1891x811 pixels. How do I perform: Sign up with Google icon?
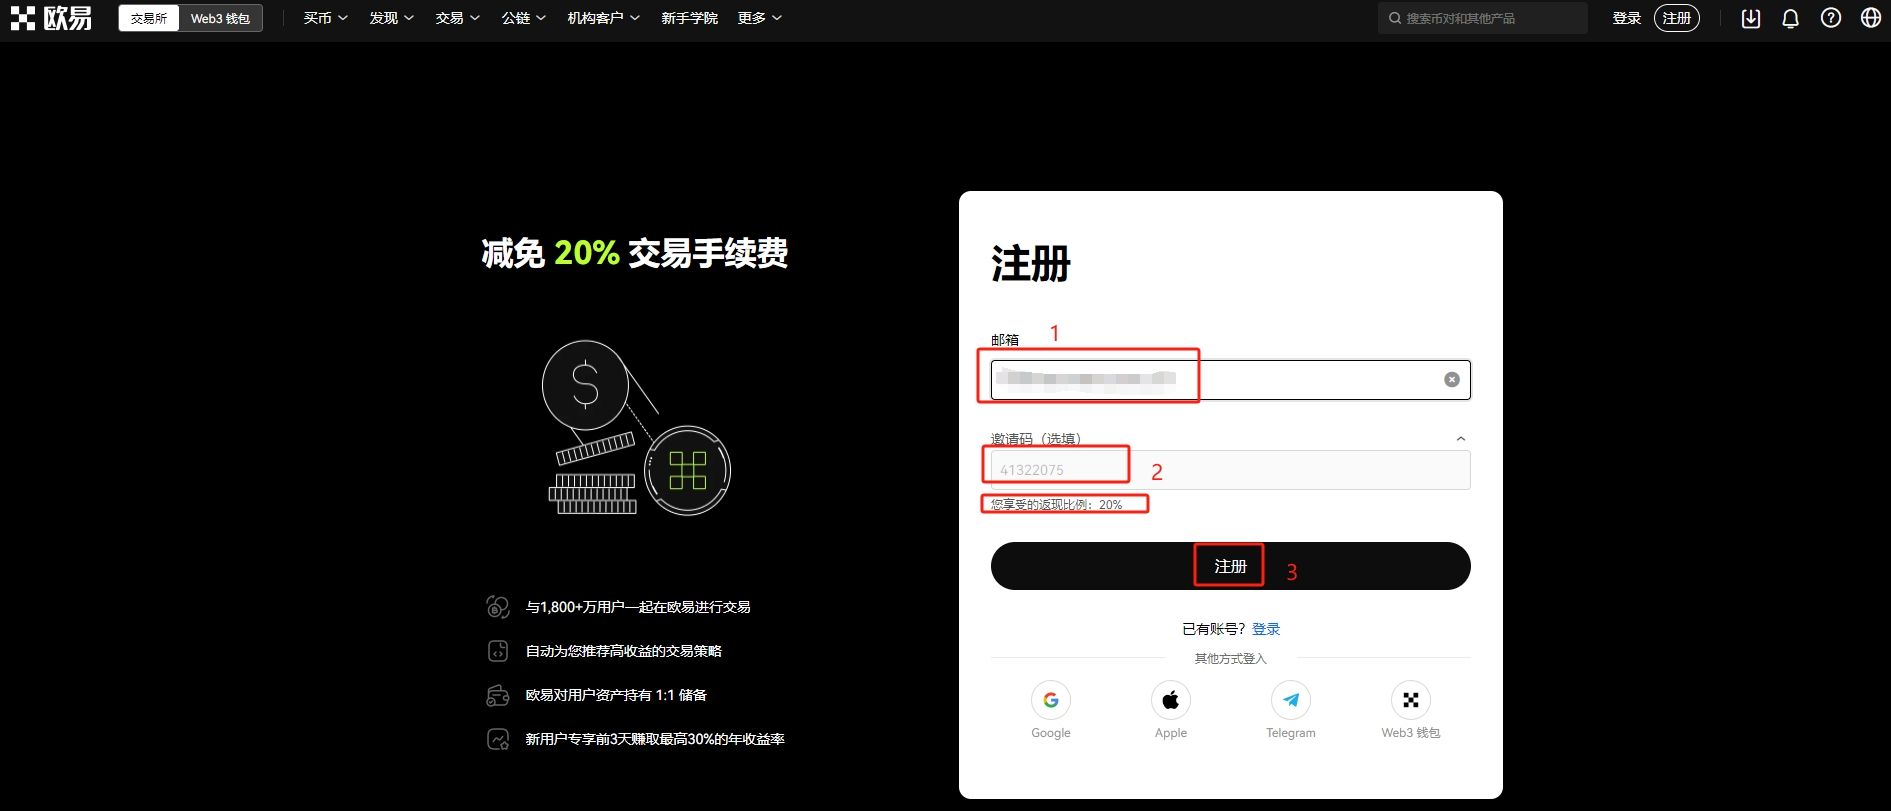pos(1050,700)
